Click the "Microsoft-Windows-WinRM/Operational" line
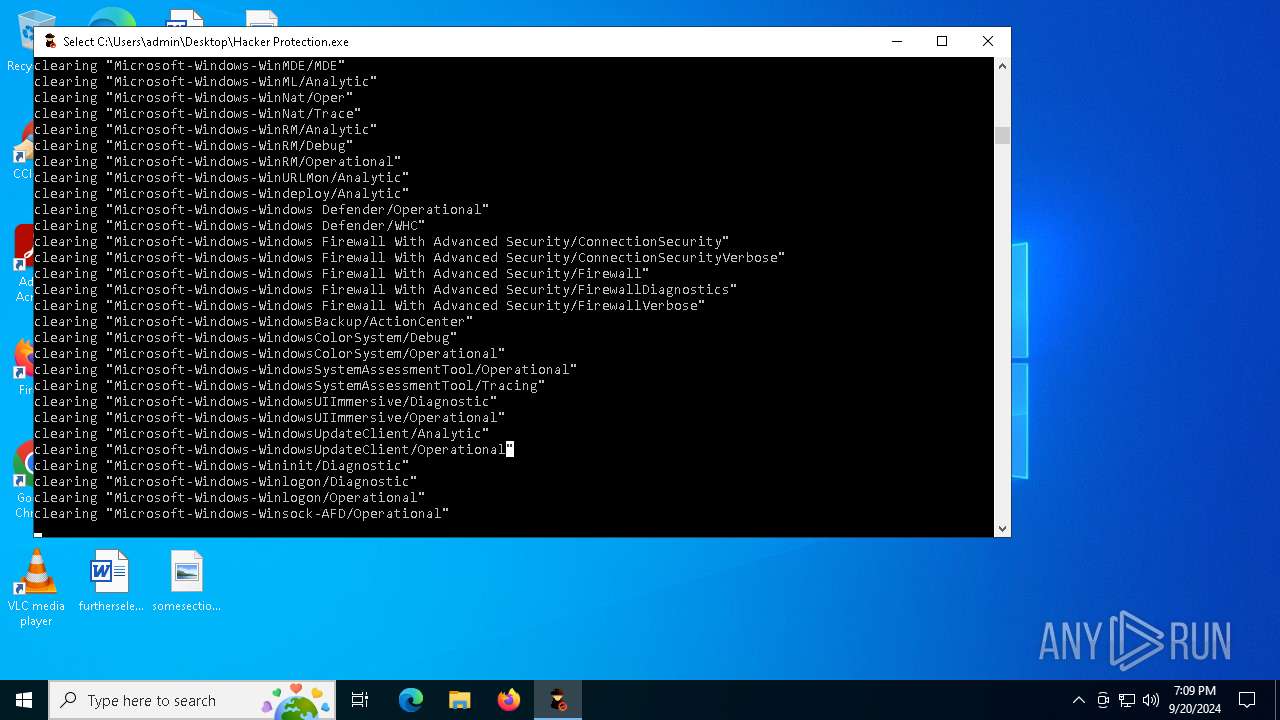 pos(218,162)
